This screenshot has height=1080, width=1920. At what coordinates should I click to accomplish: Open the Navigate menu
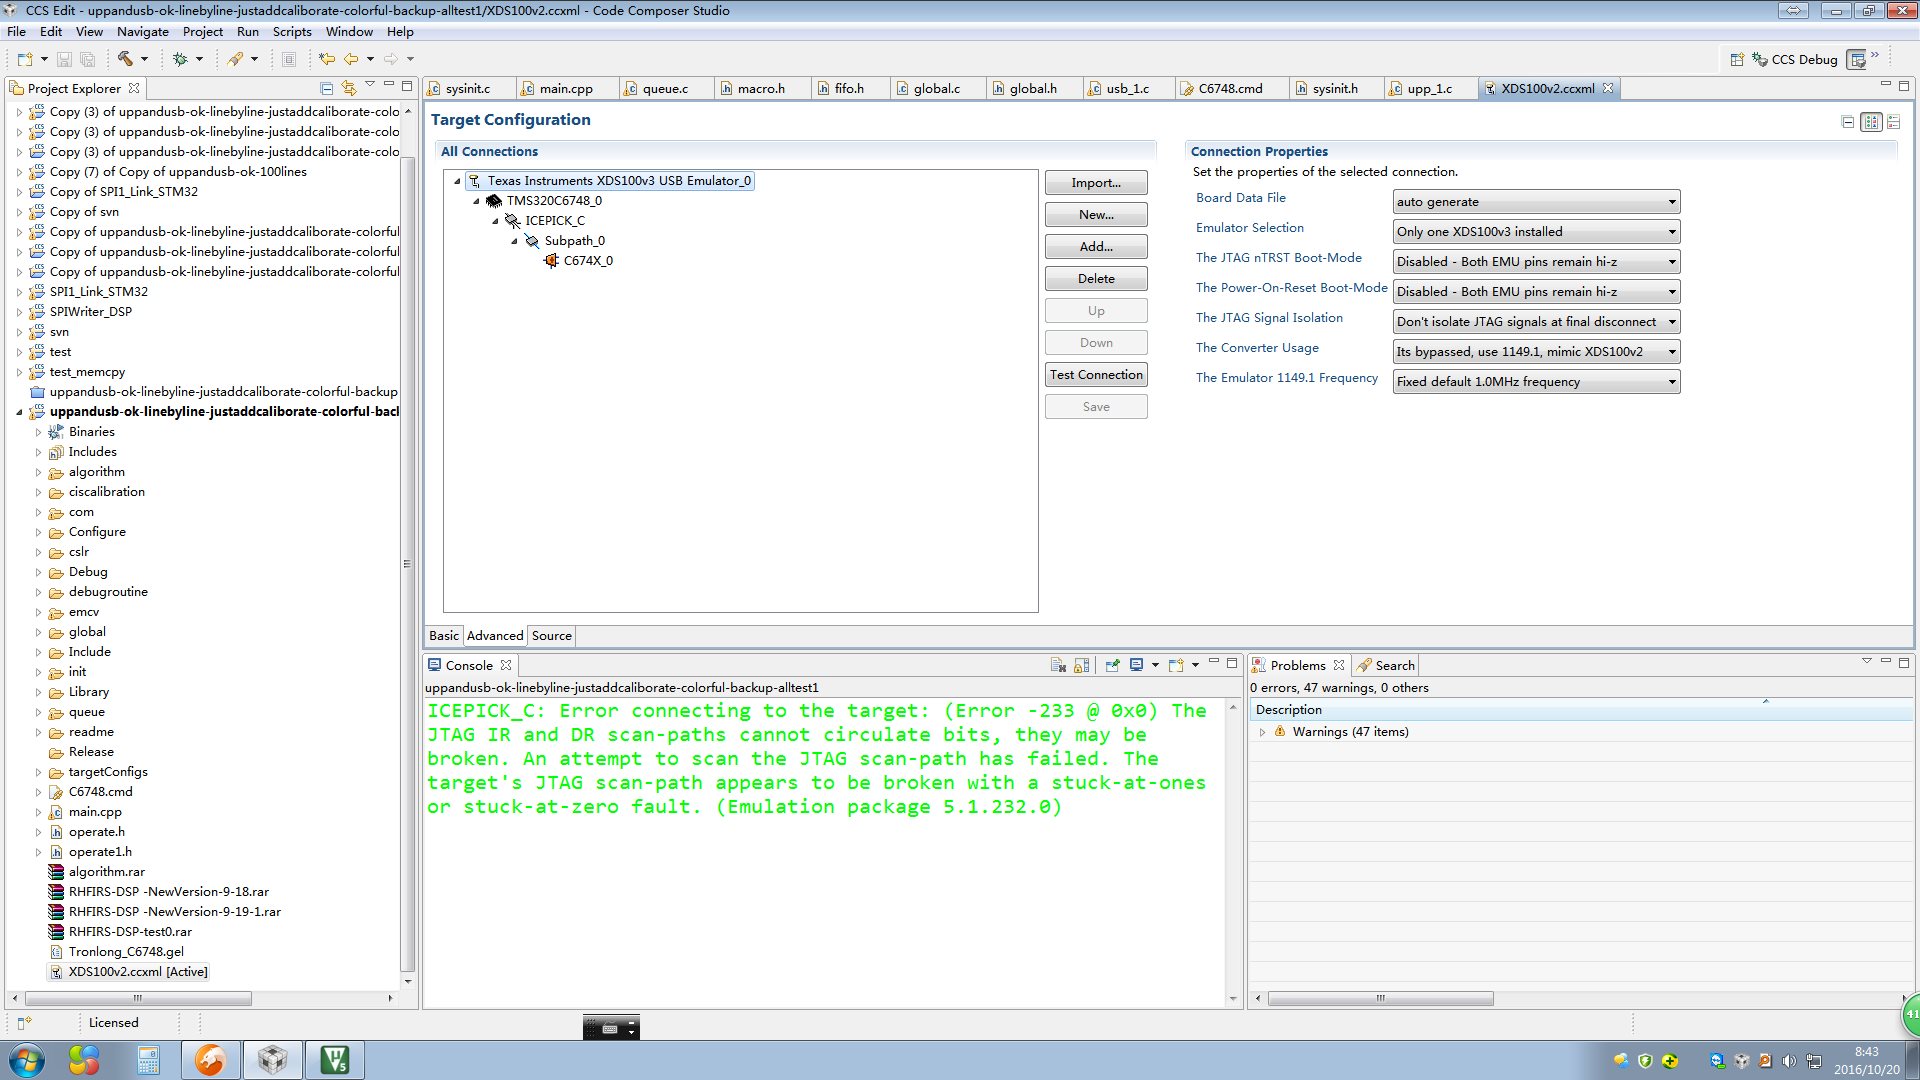point(142,31)
